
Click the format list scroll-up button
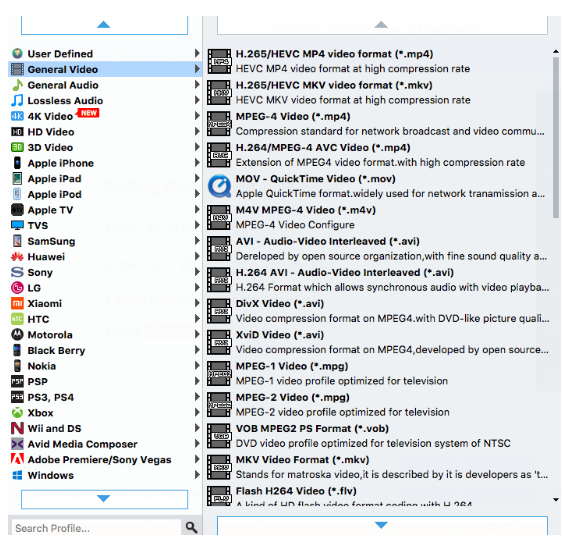click(x=382, y=25)
